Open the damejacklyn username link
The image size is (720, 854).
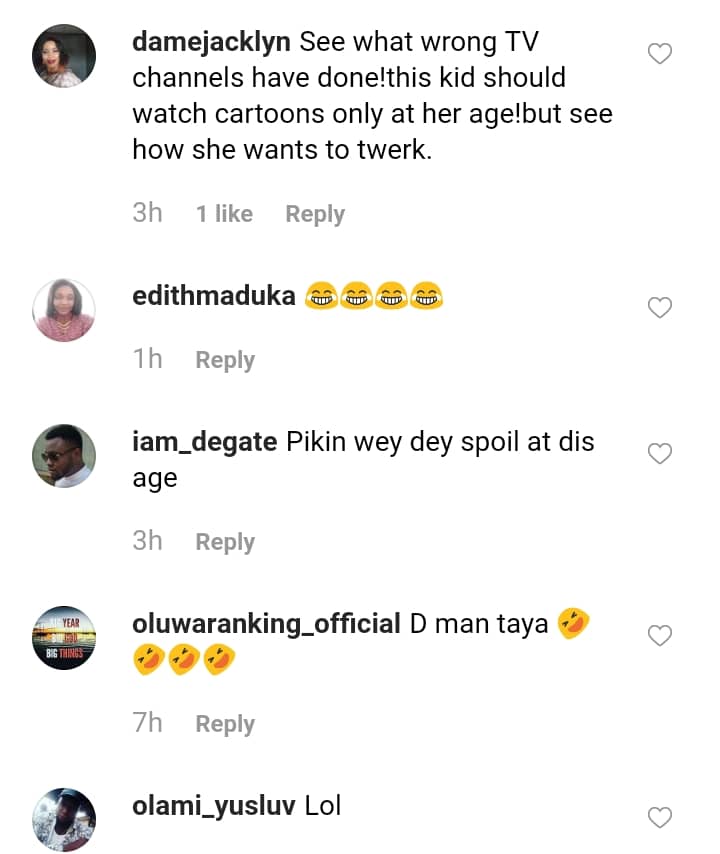[x=212, y=42]
